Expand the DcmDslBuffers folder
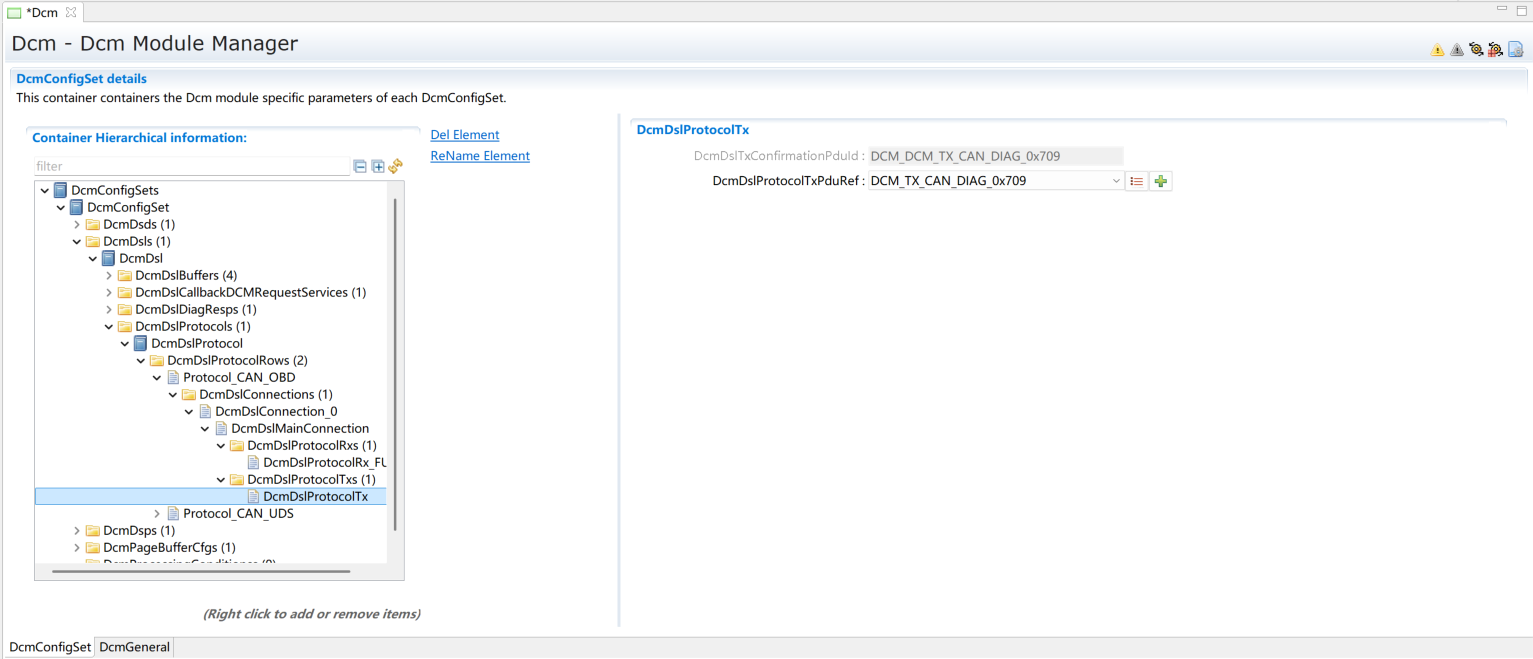Image resolution: width=1533 pixels, height=659 pixels. click(x=109, y=275)
